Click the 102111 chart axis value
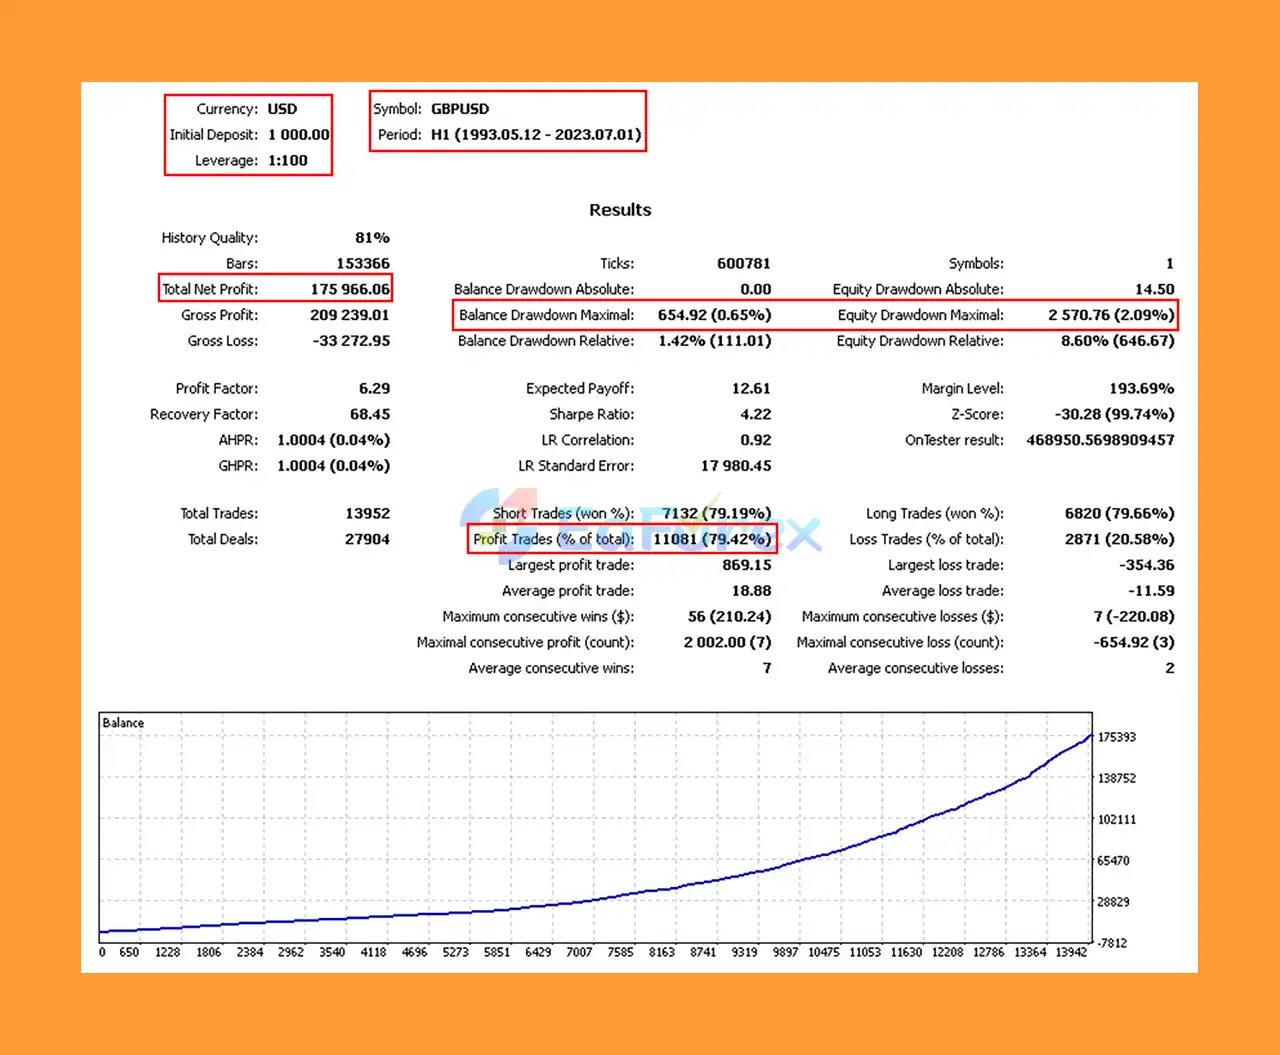 pyautogui.click(x=1117, y=820)
